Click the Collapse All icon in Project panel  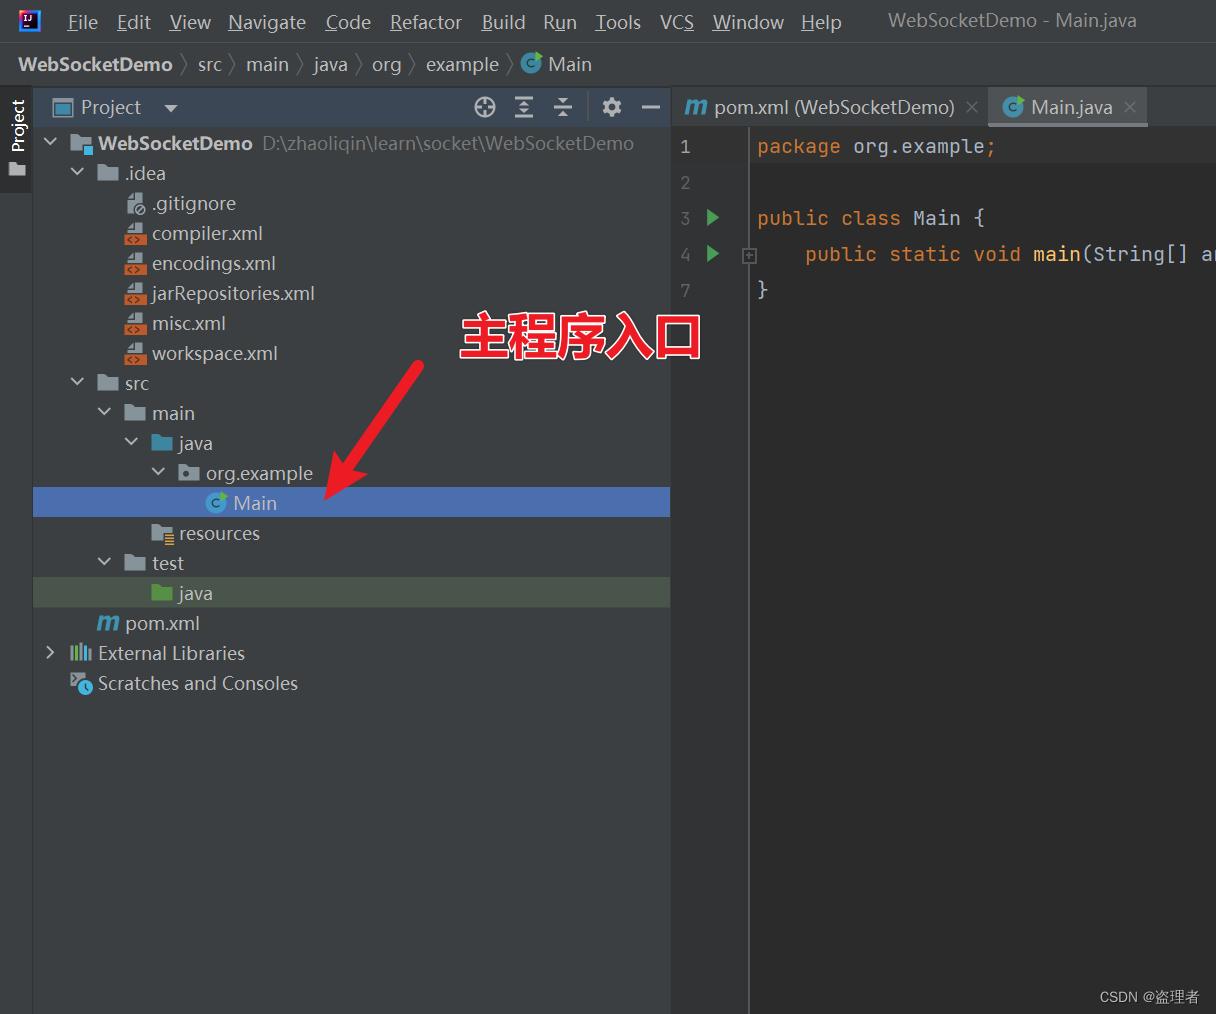click(563, 107)
